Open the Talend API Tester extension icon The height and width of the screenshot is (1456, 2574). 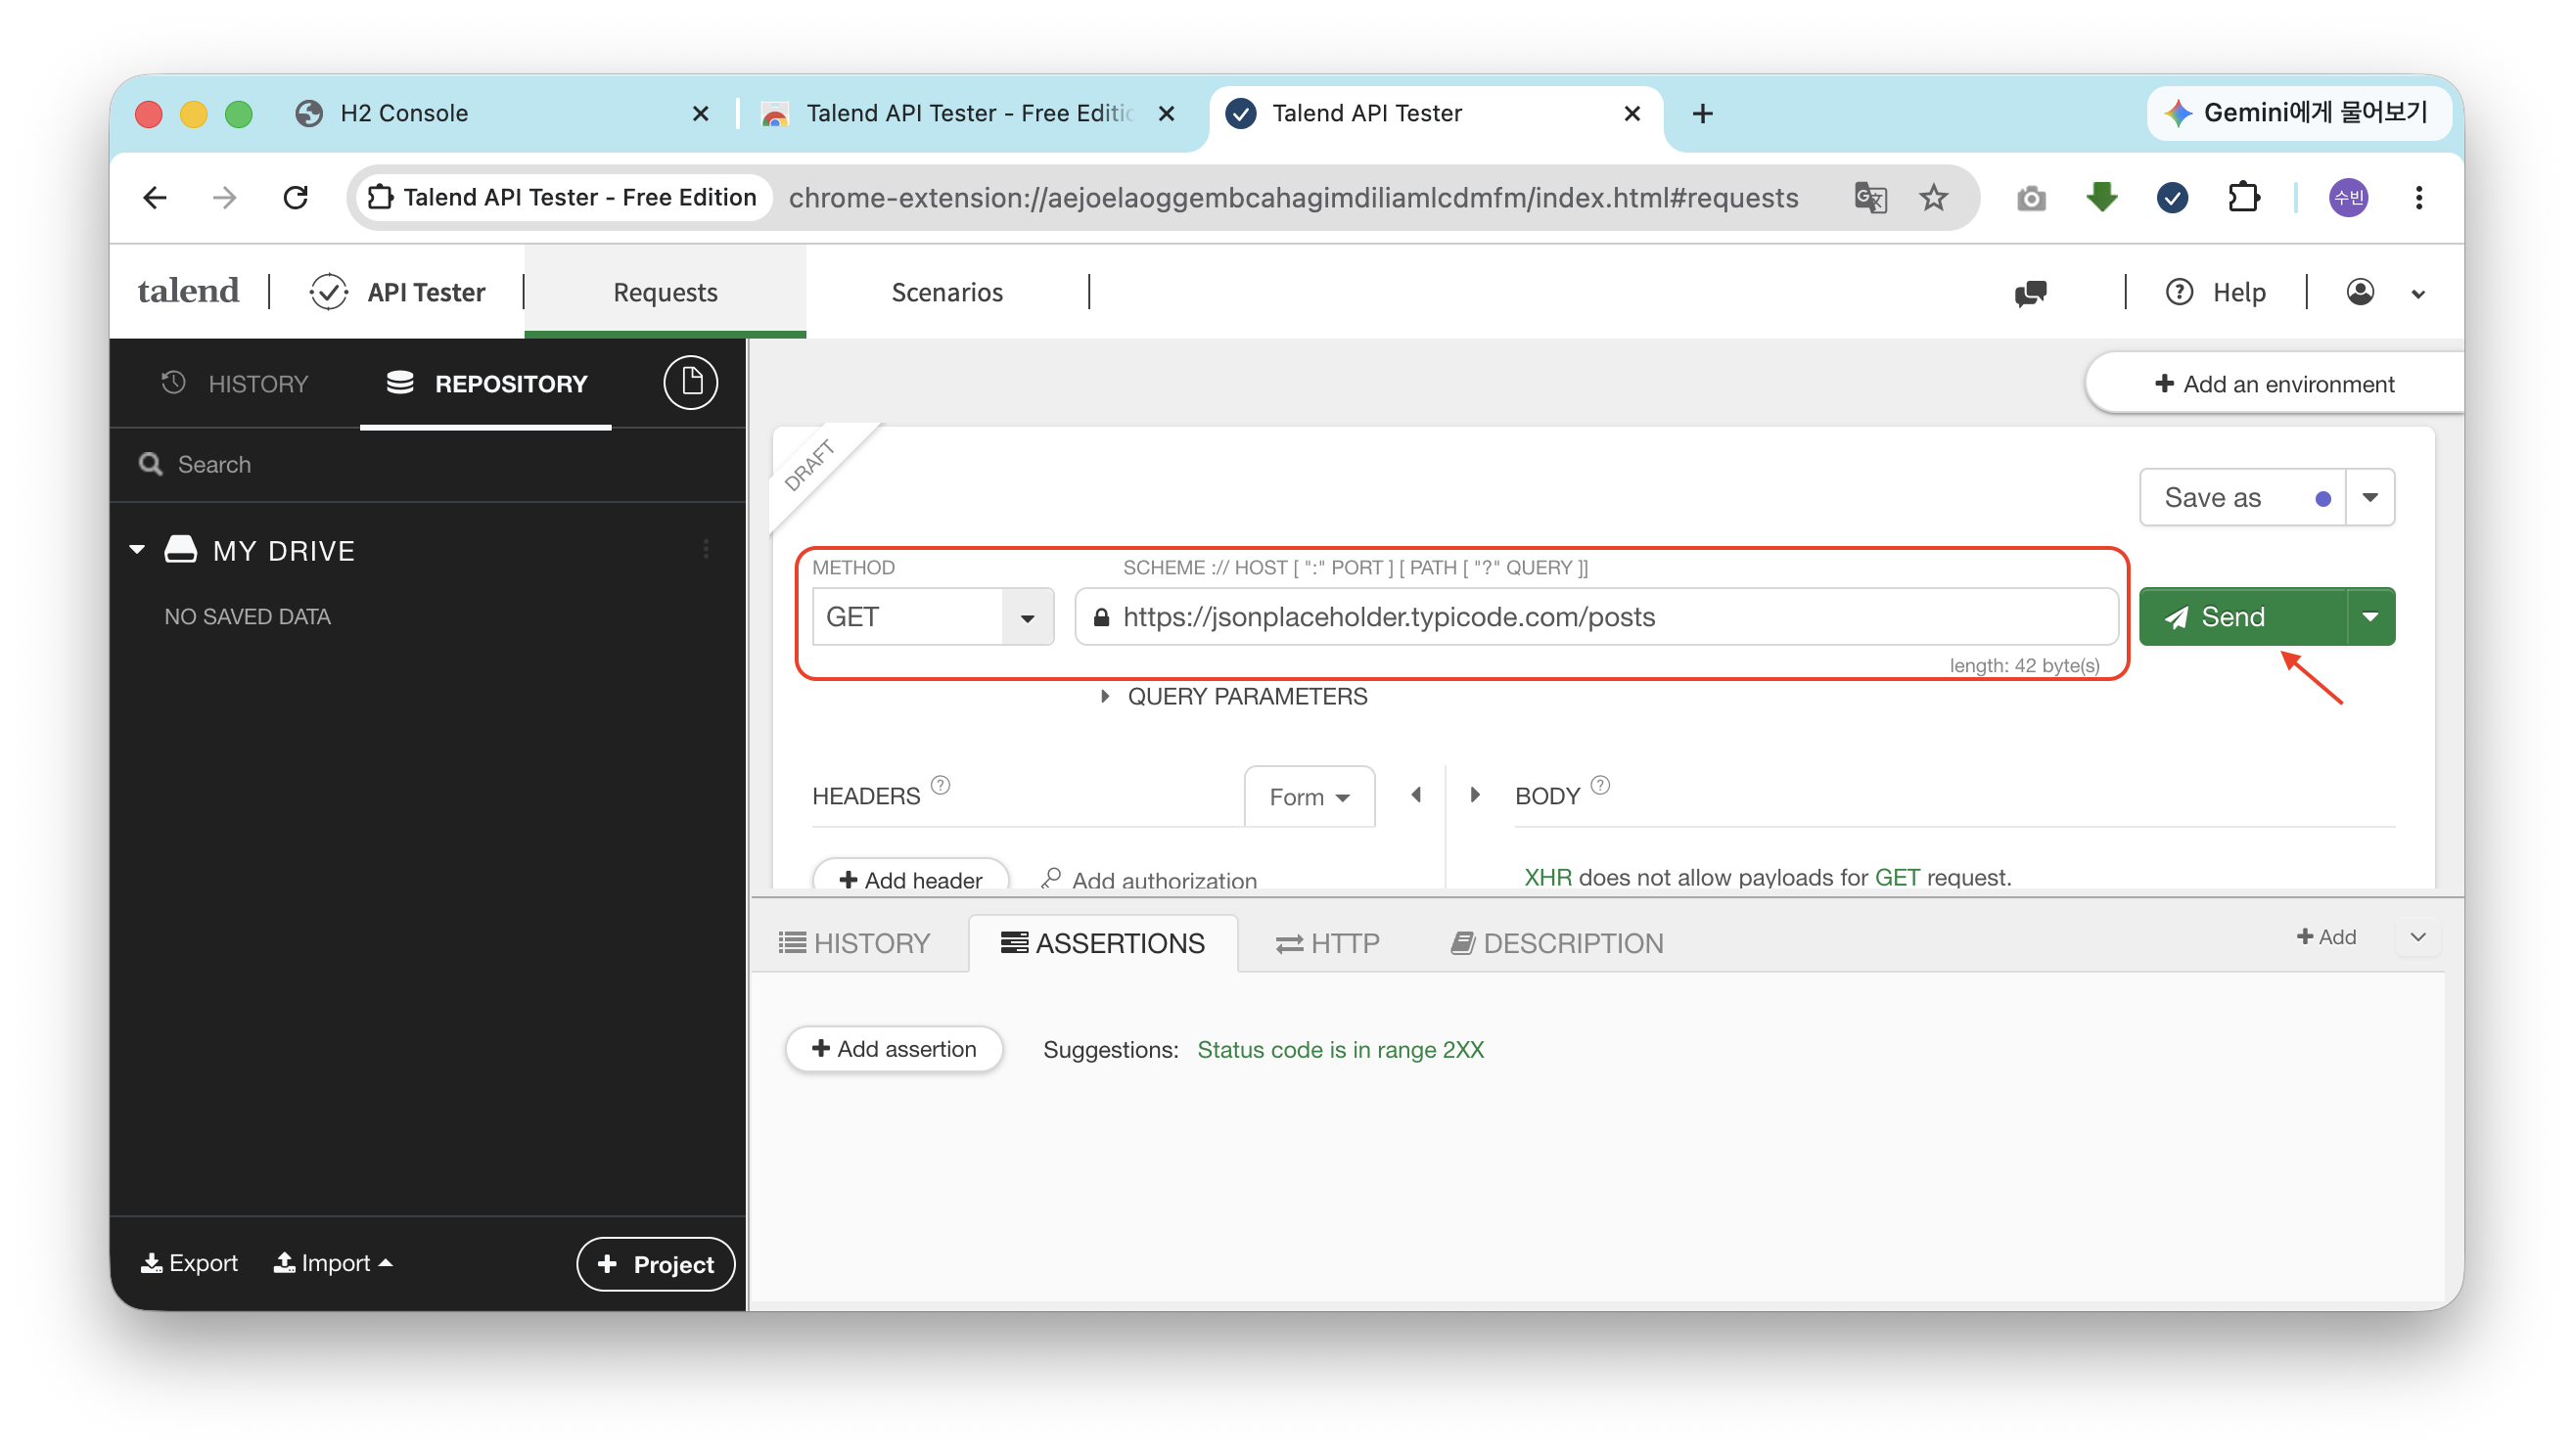tap(2172, 198)
